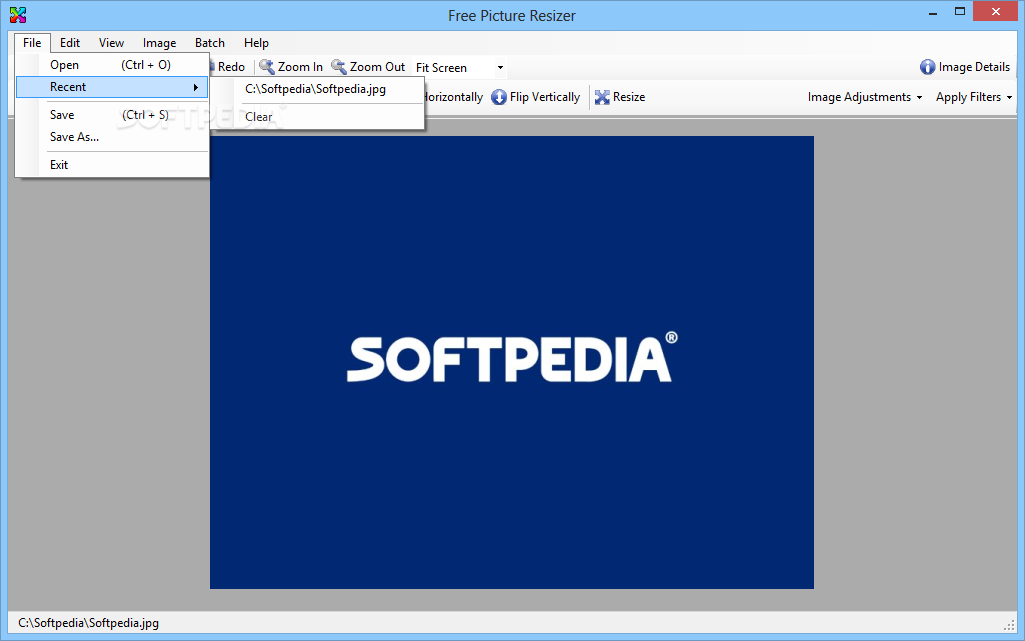
Task: Open the File menu
Action: [32, 42]
